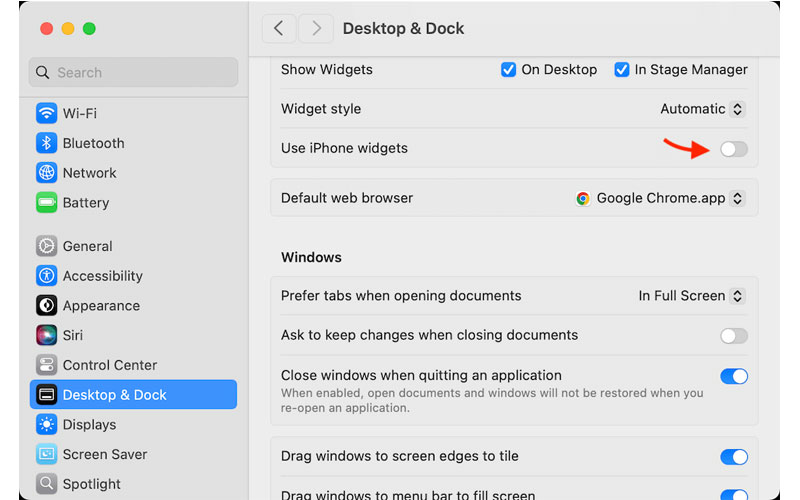Click the Desktop & Dock icon
The image size is (800, 500).
tap(46, 394)
